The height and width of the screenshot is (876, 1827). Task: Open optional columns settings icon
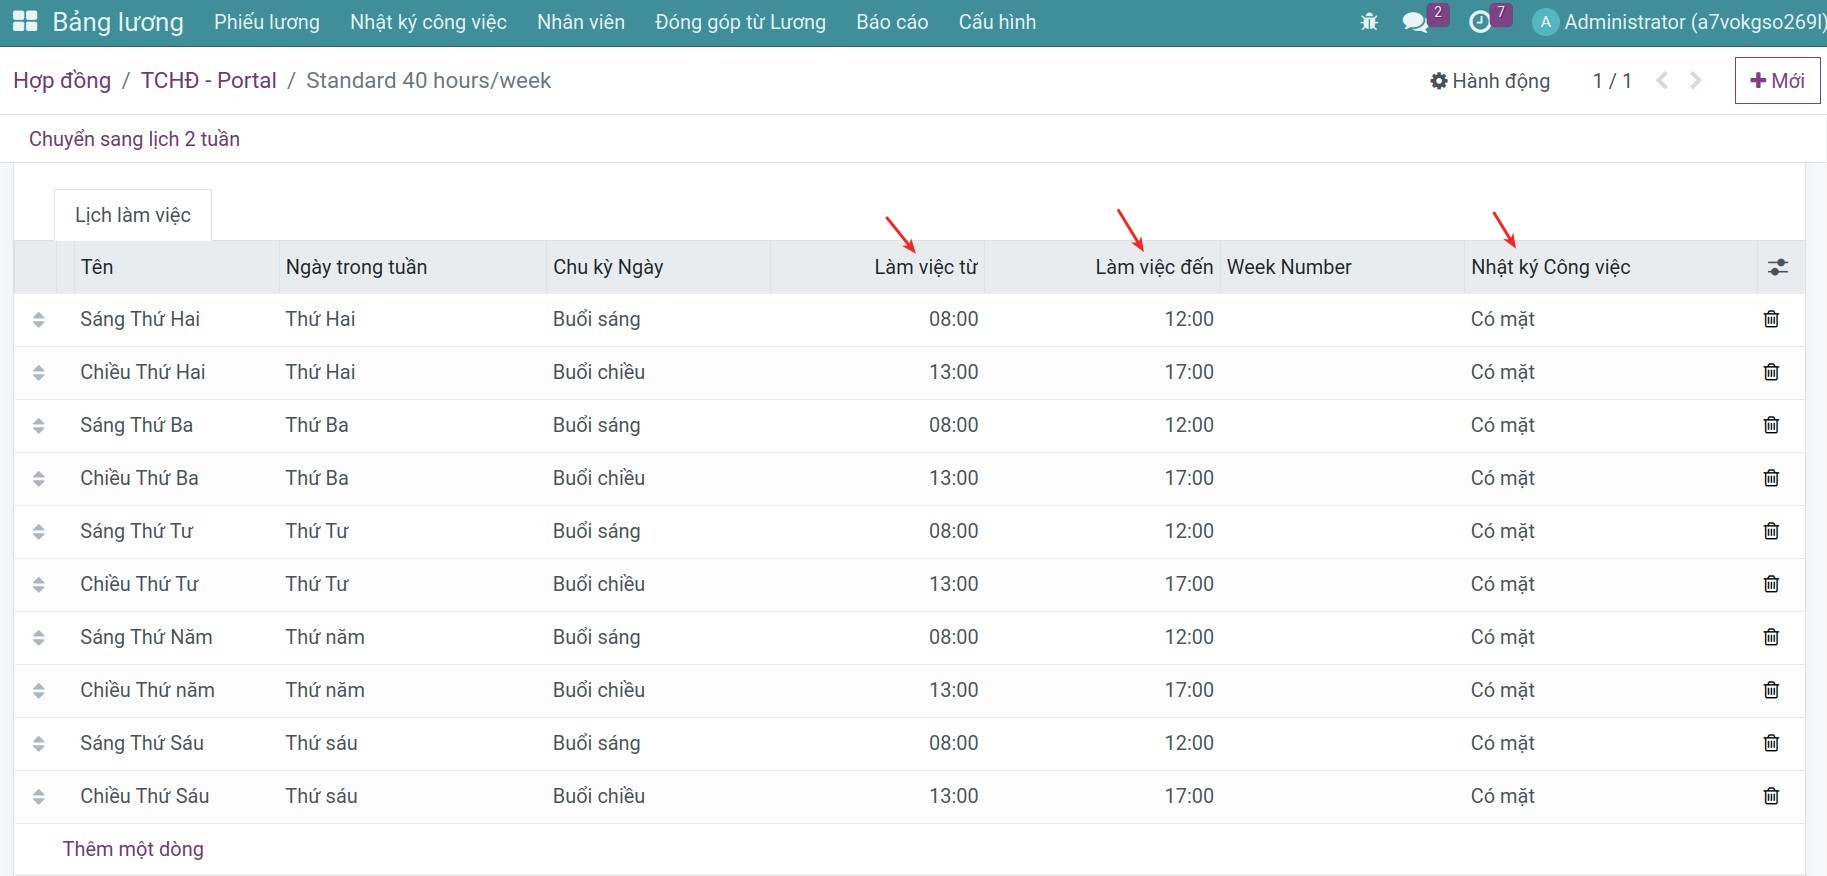click(x=1777, y=267)
